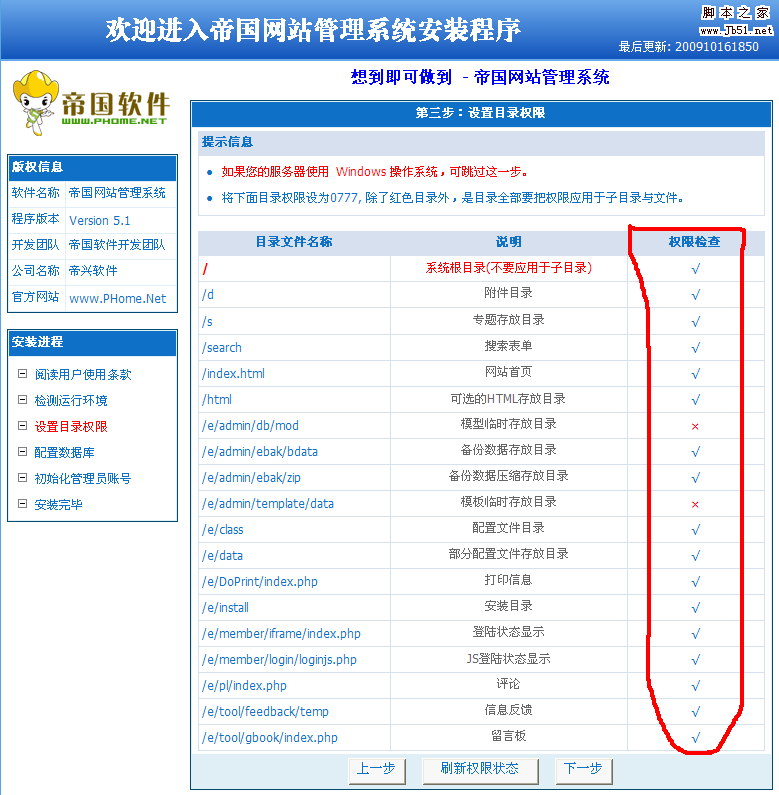Click the 模型临时存放目录 description

click(509, 424)
